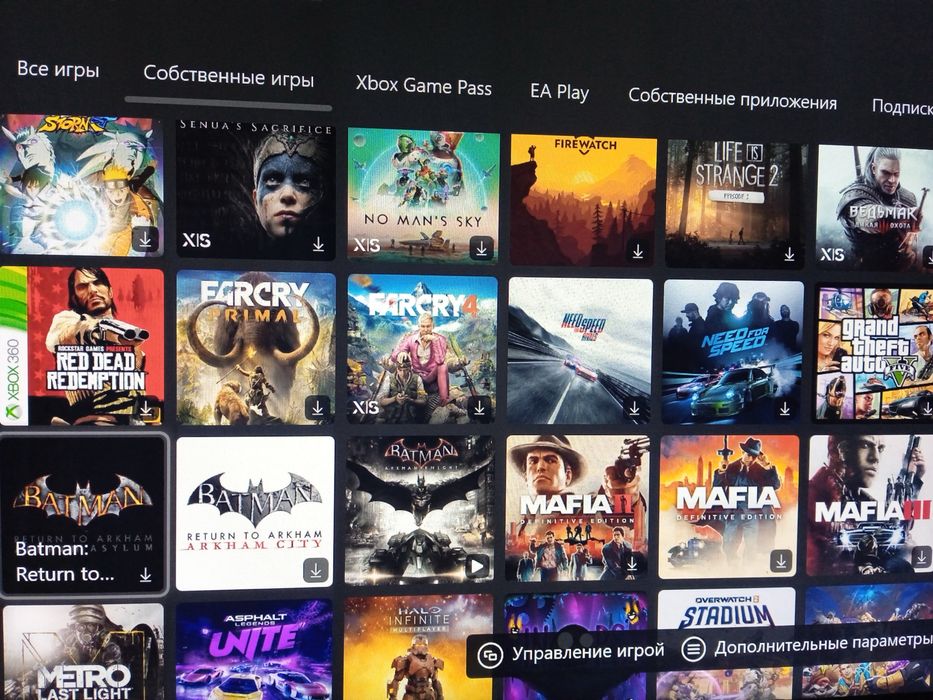Image resolution: width=933 pixels, height=700 pixels.
Task: Select Life is Strange 2 tile
Action: (x=735, y=204)
